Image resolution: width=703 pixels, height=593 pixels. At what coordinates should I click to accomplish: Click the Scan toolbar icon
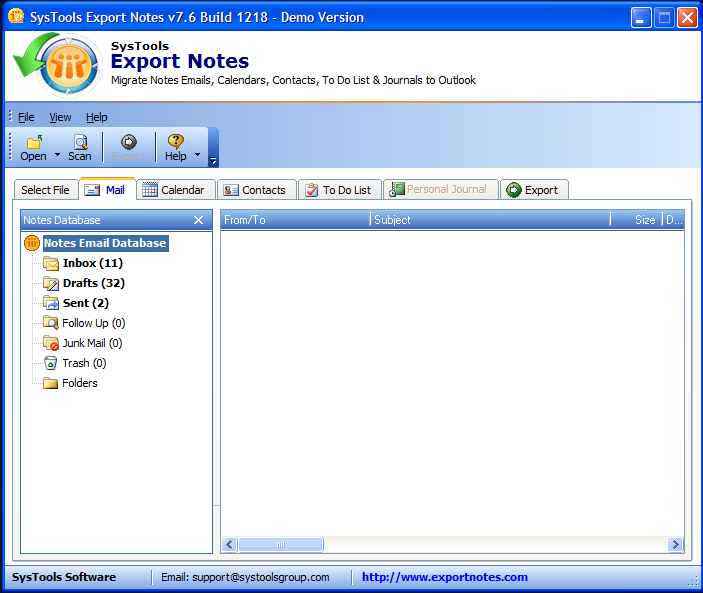[80, 142]
